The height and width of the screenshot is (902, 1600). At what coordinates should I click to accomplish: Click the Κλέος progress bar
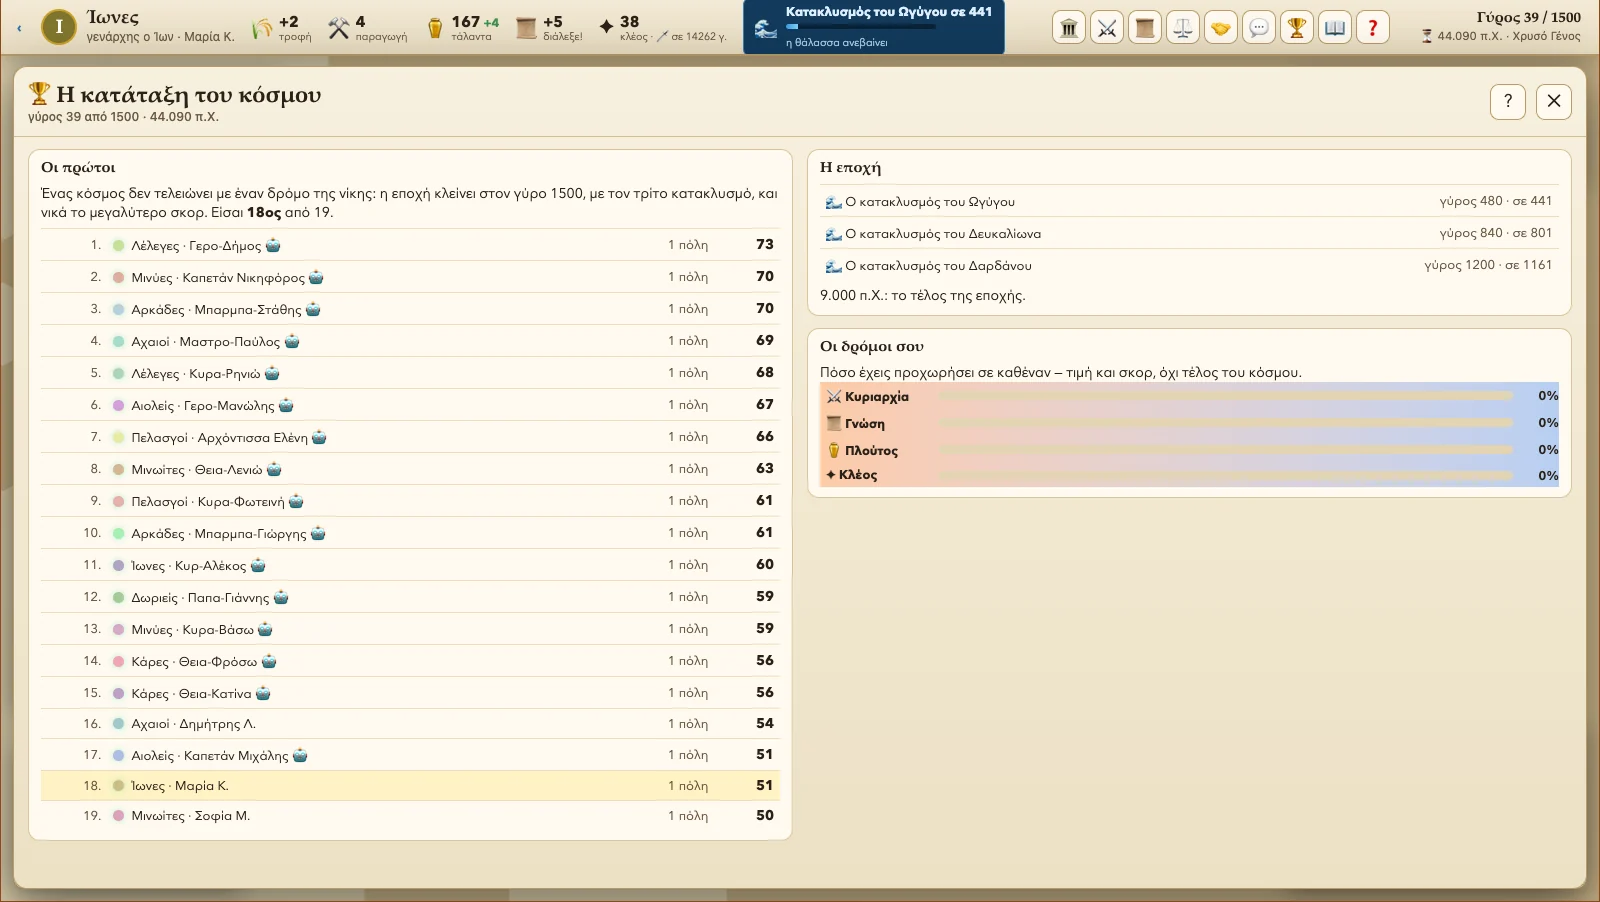tap(1226, 476)
